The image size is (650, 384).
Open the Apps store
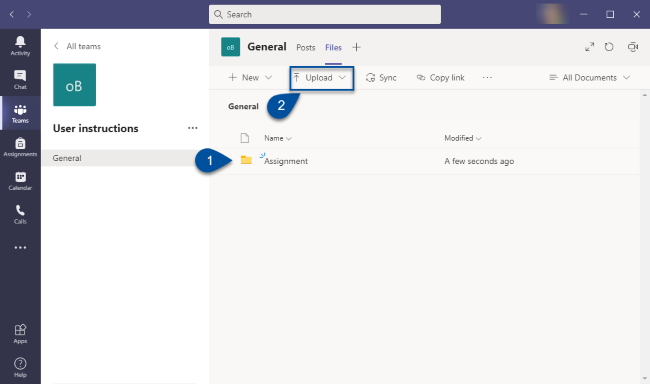click(x=20, y=334)
